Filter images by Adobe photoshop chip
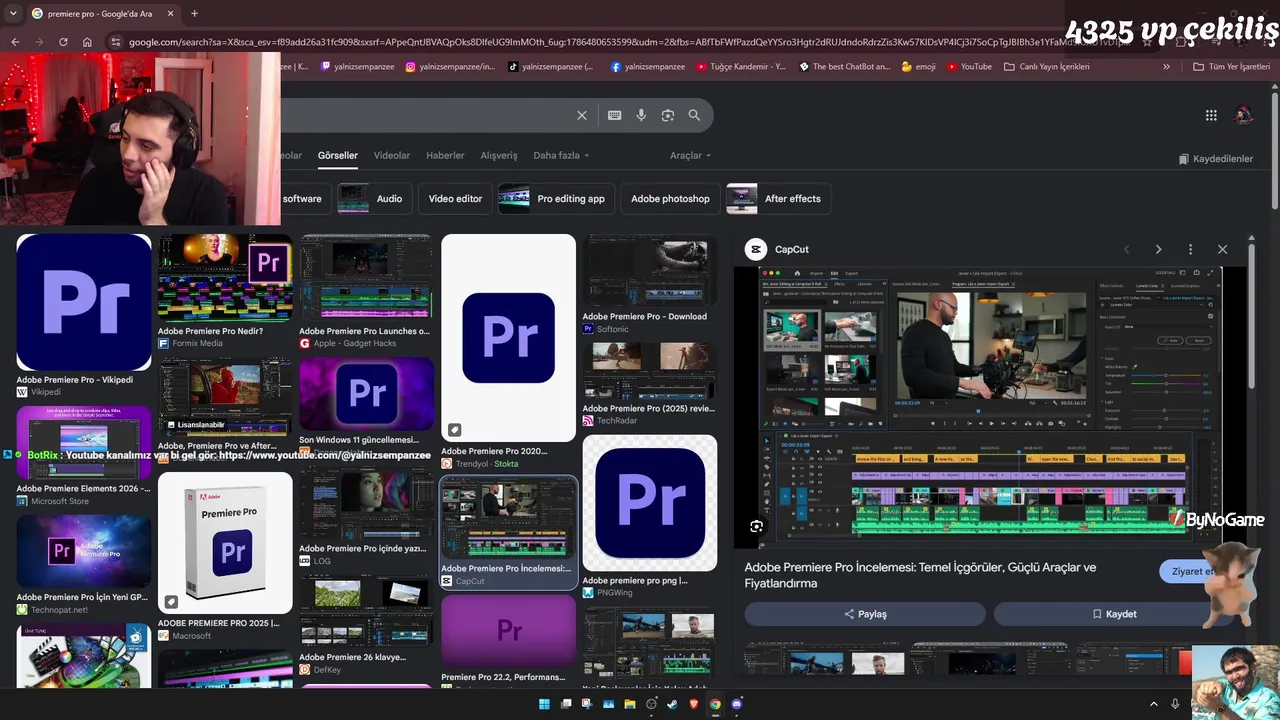The image size is (1280, 720). point(670,199)
